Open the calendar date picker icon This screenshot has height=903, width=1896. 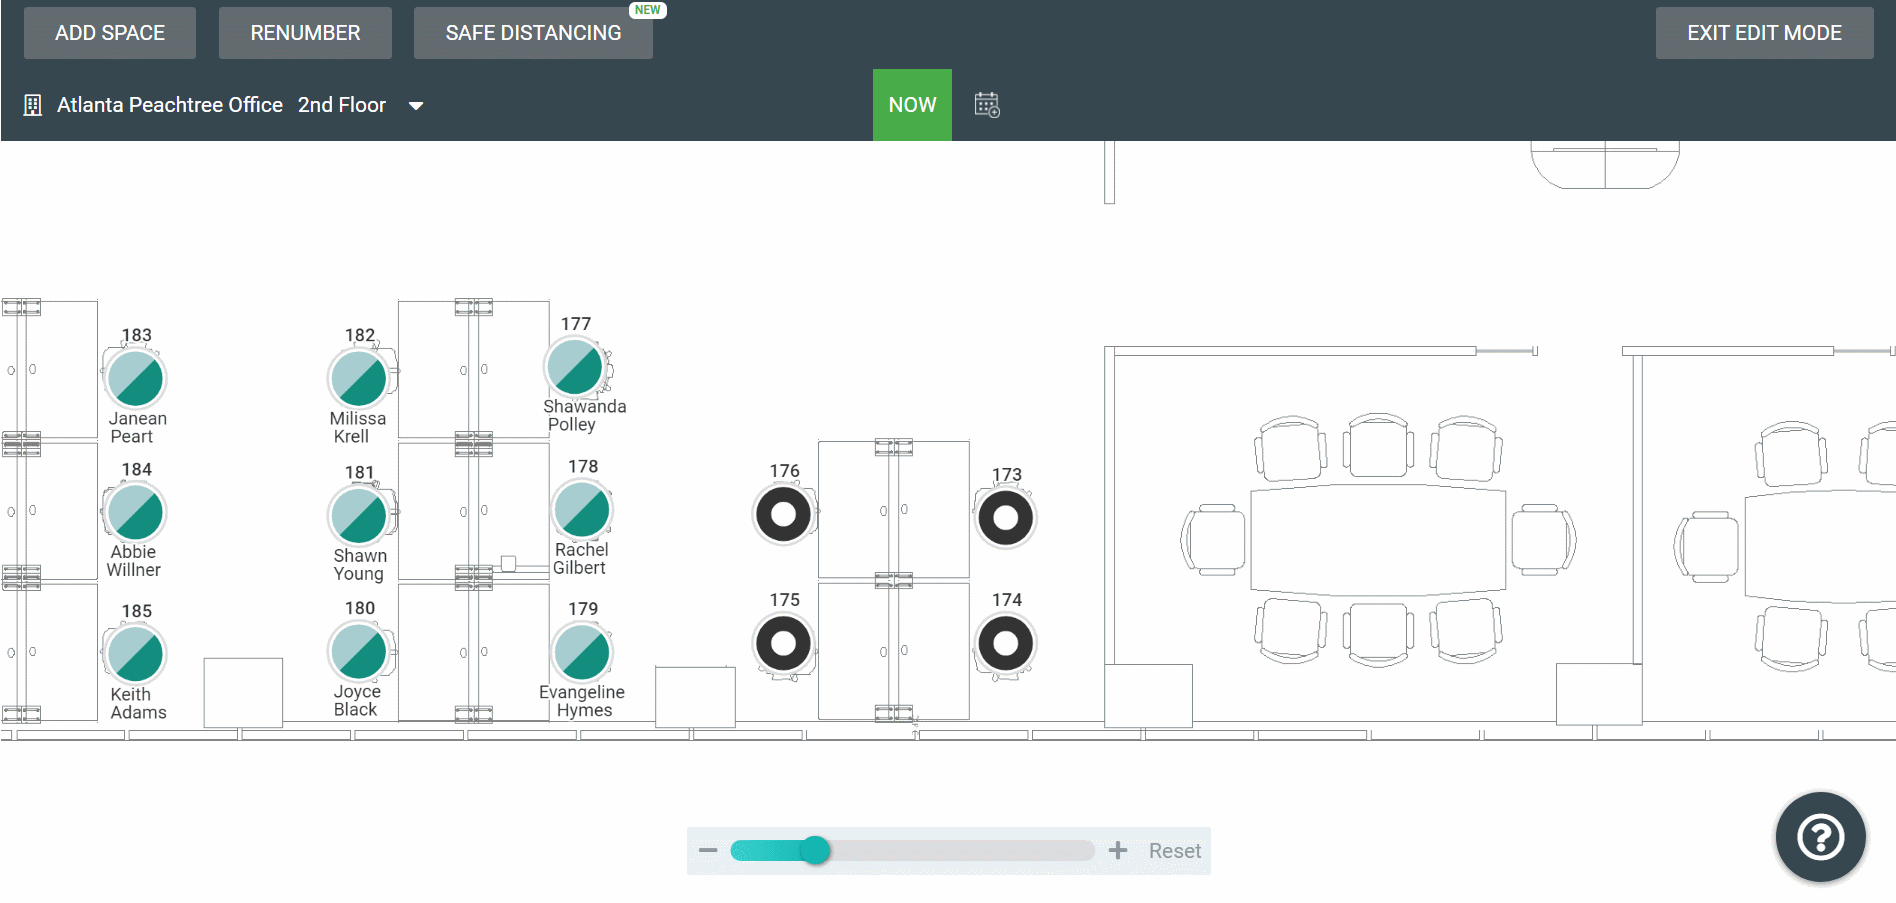click(x=986, y=105)
